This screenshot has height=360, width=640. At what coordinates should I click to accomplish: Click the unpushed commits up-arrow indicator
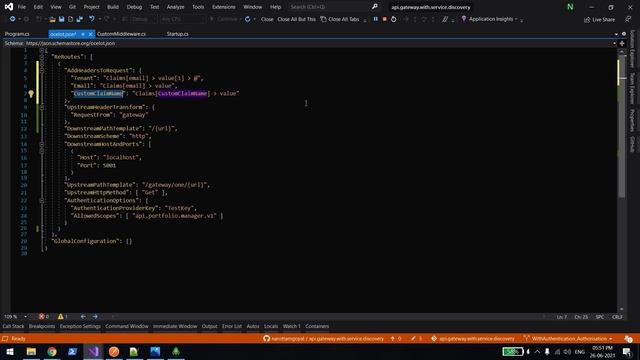(396, 339)
